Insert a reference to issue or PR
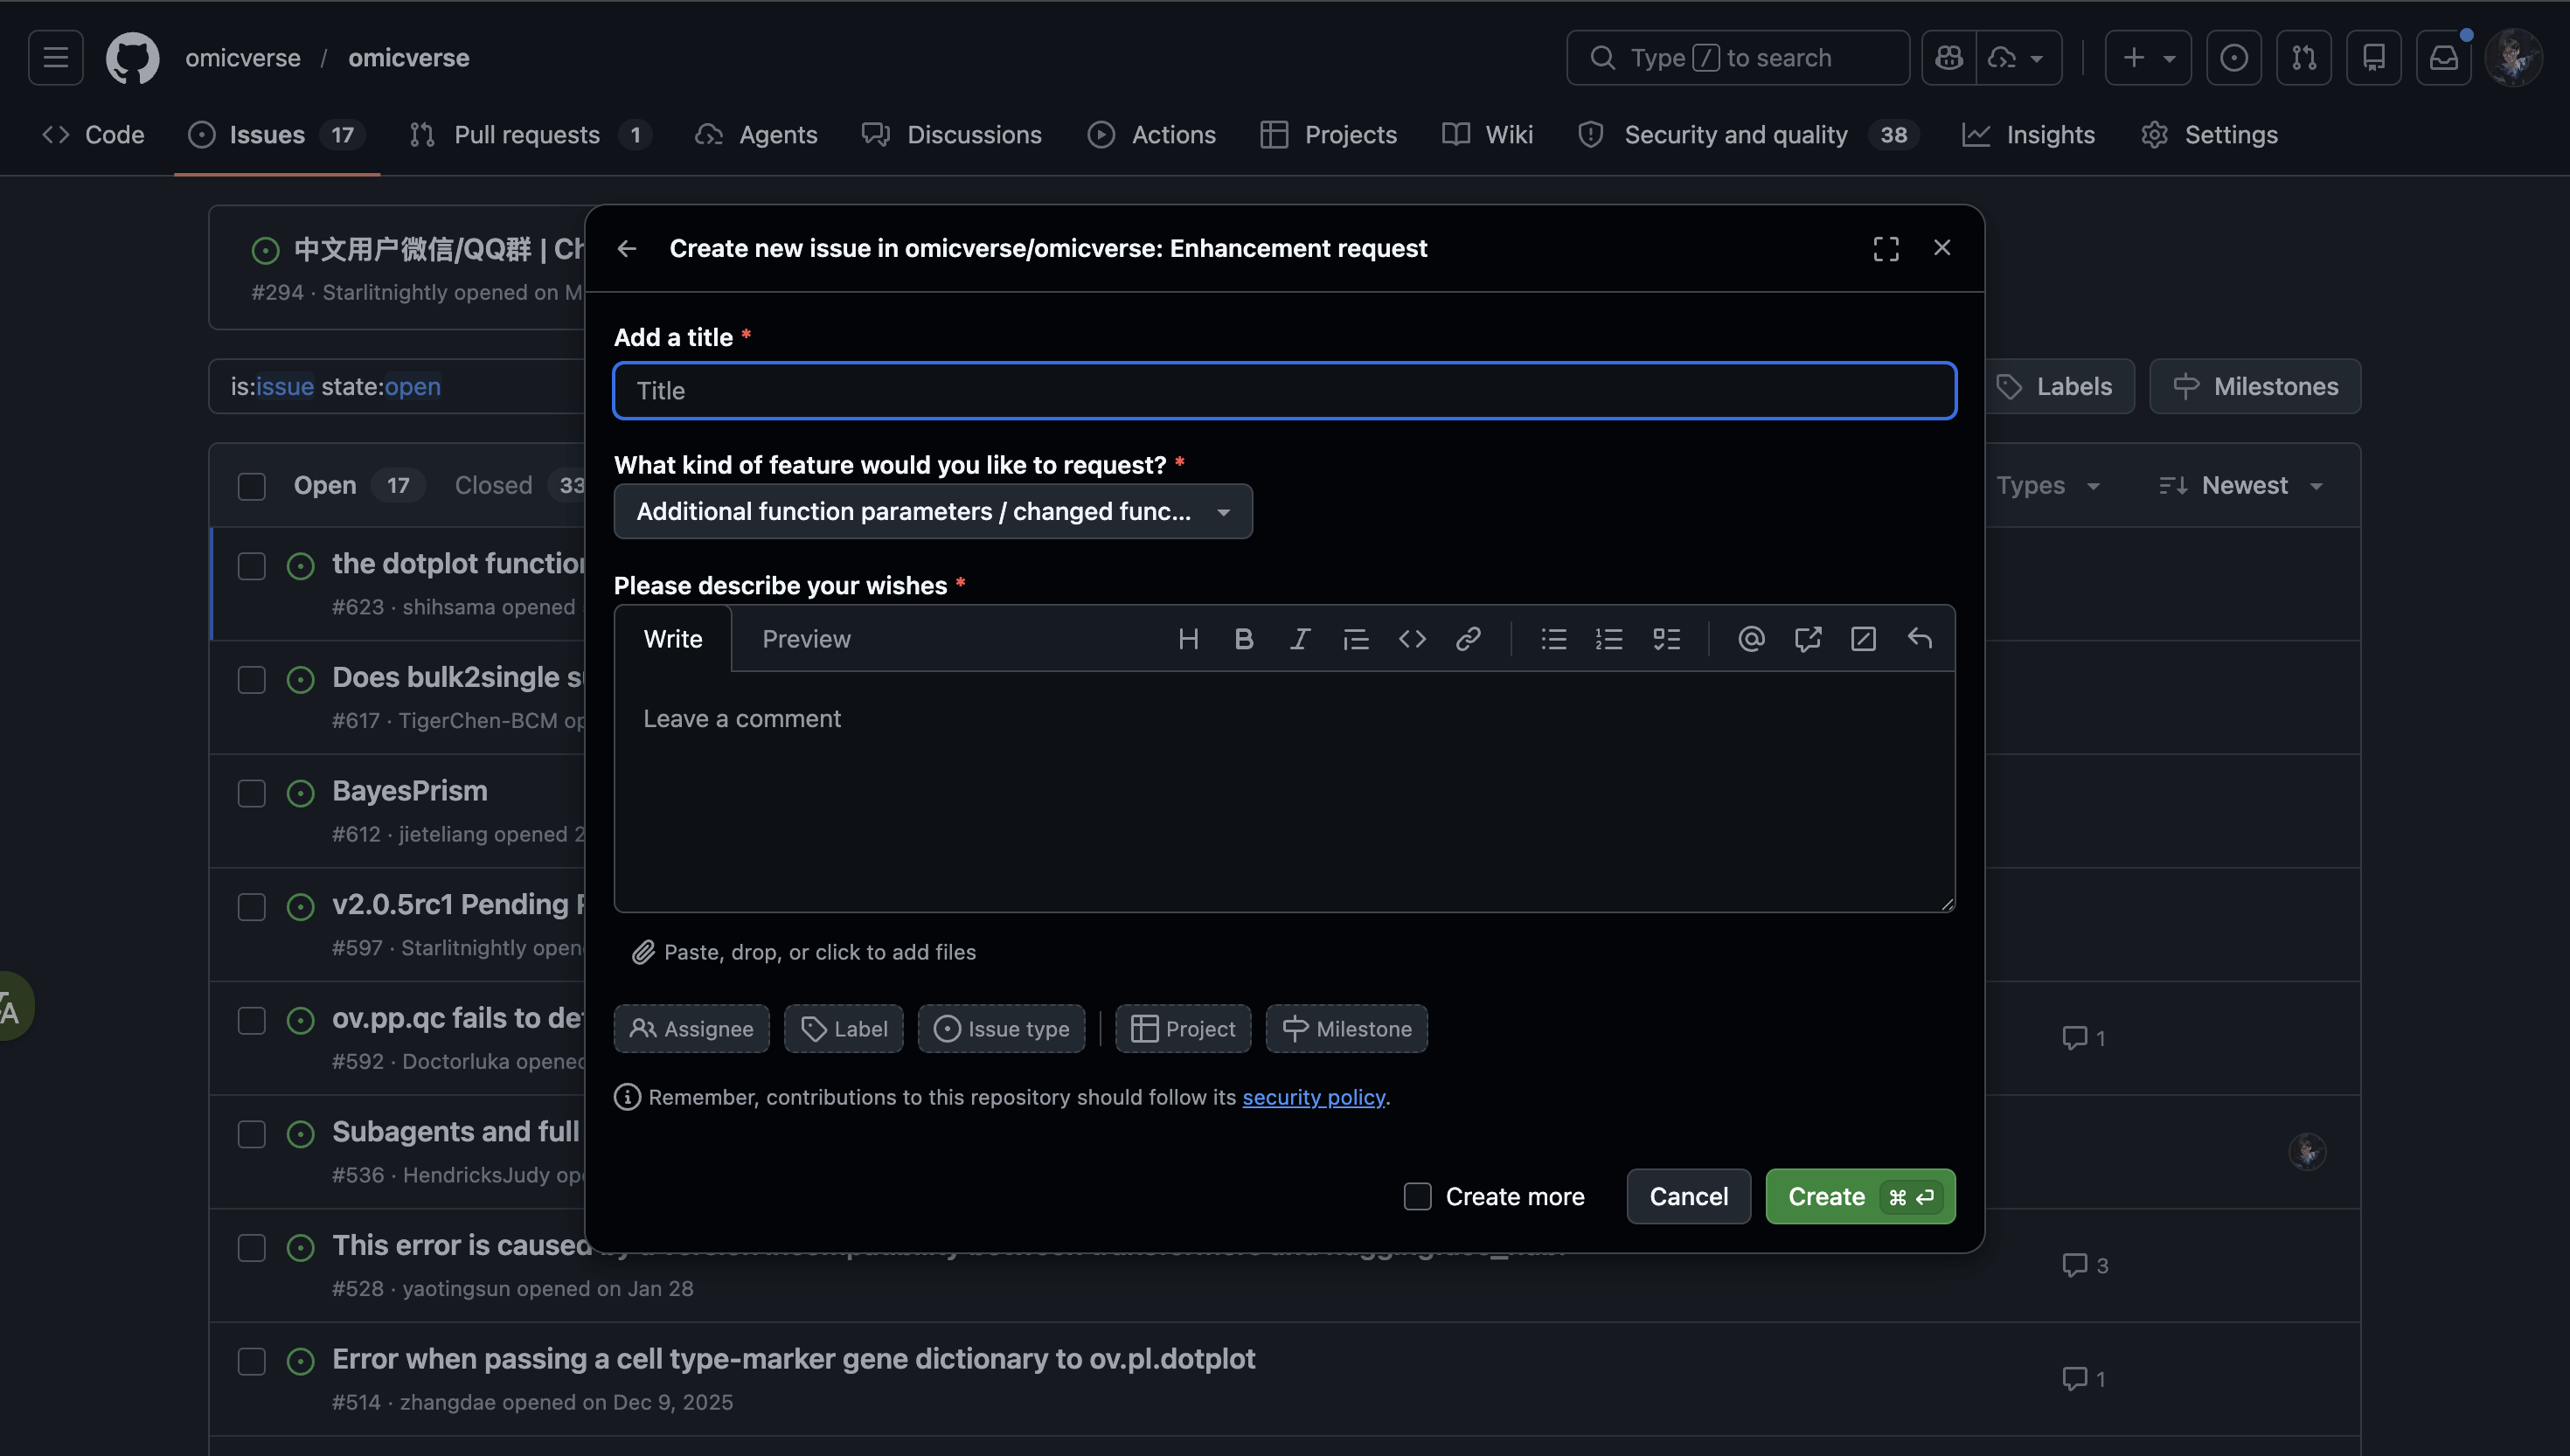The height and width of the screenshot is (1456, 2570). [x=1807, y=639]
